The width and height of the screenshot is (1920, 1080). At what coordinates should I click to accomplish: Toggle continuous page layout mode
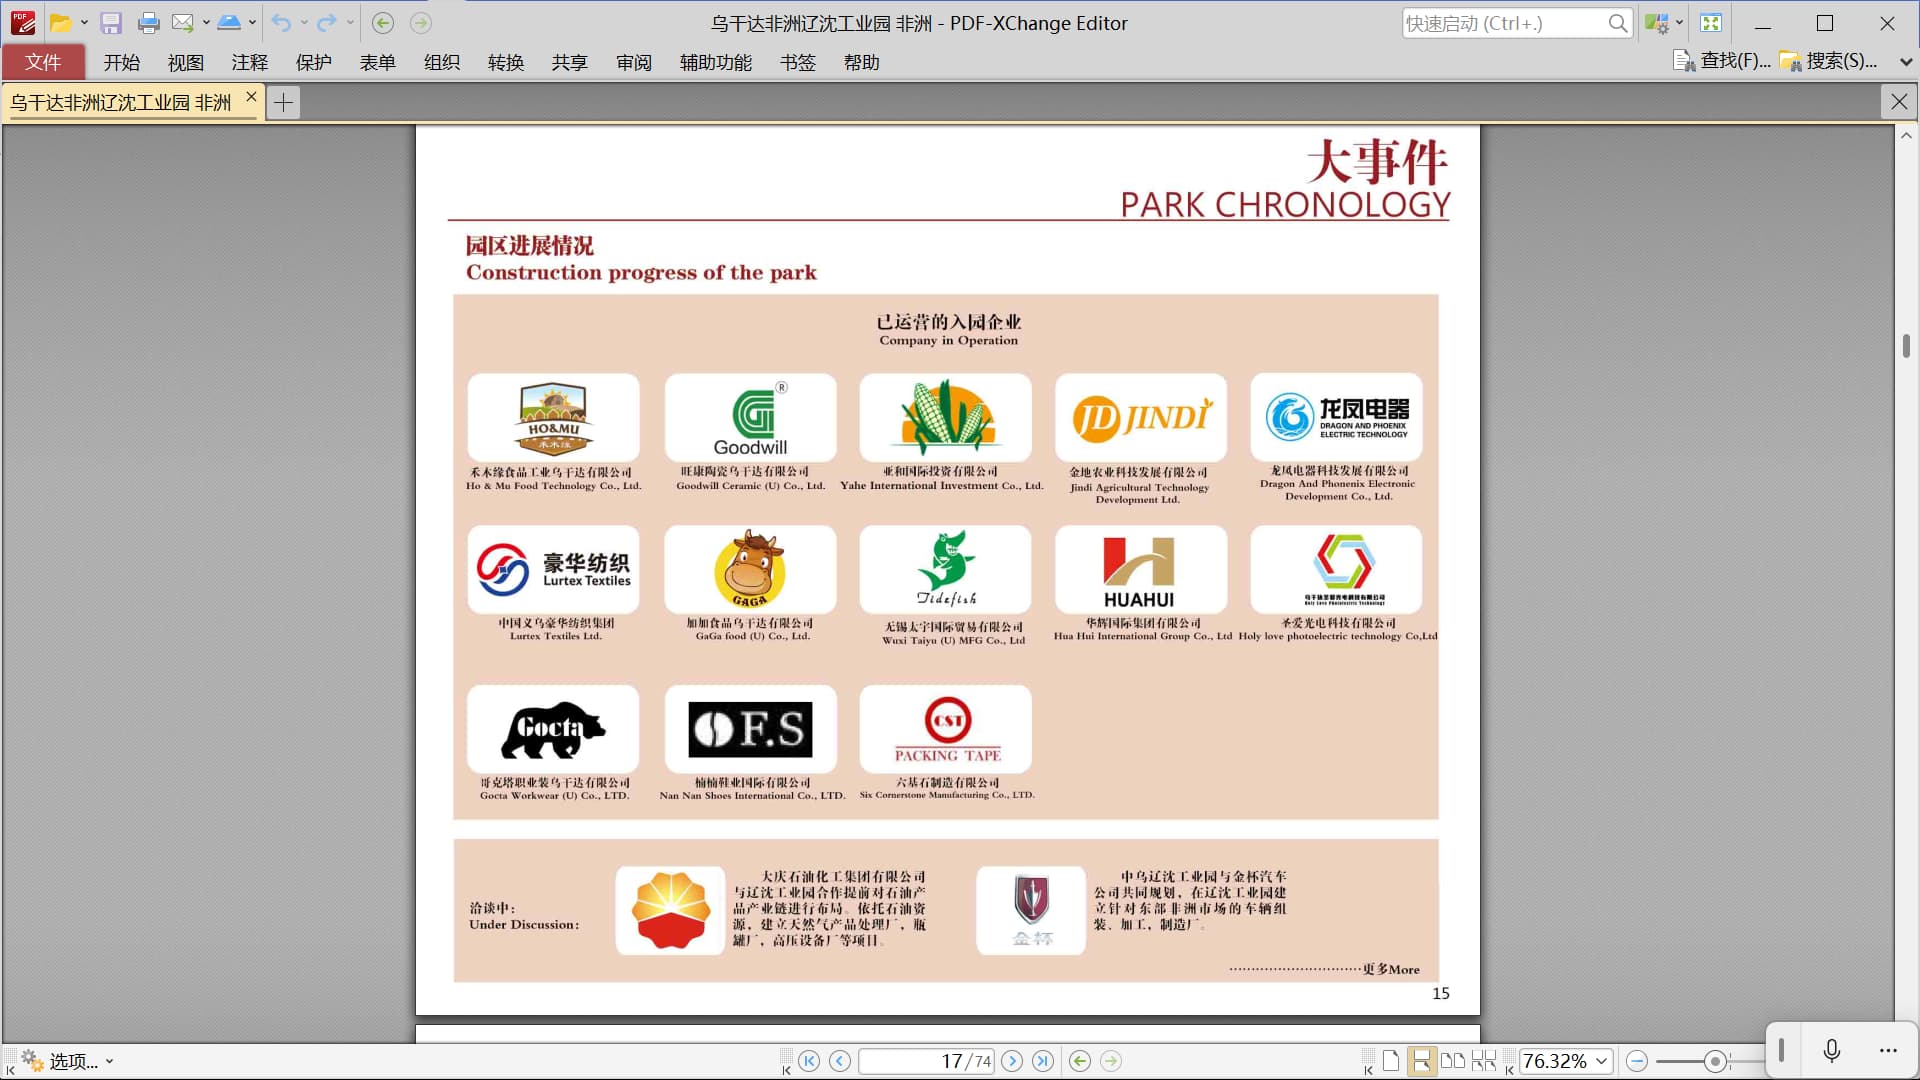(x=1420, y=1061)
